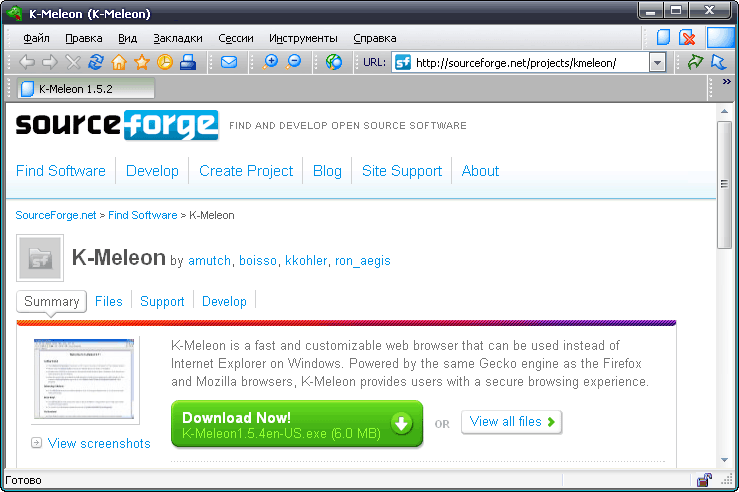Stop page loading with the X icon
The width and height of the screenshot is (739, 492).
(x=73, y=62)
